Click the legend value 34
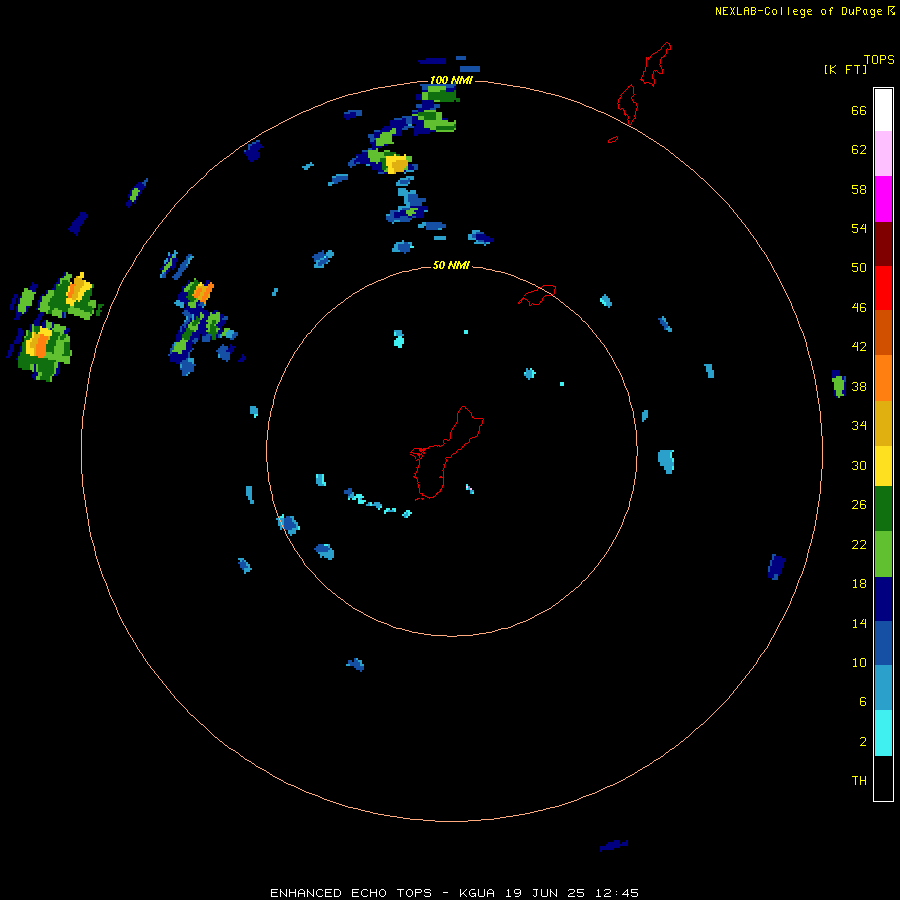This screenshot has height=900, width=900. pos(859,426)
